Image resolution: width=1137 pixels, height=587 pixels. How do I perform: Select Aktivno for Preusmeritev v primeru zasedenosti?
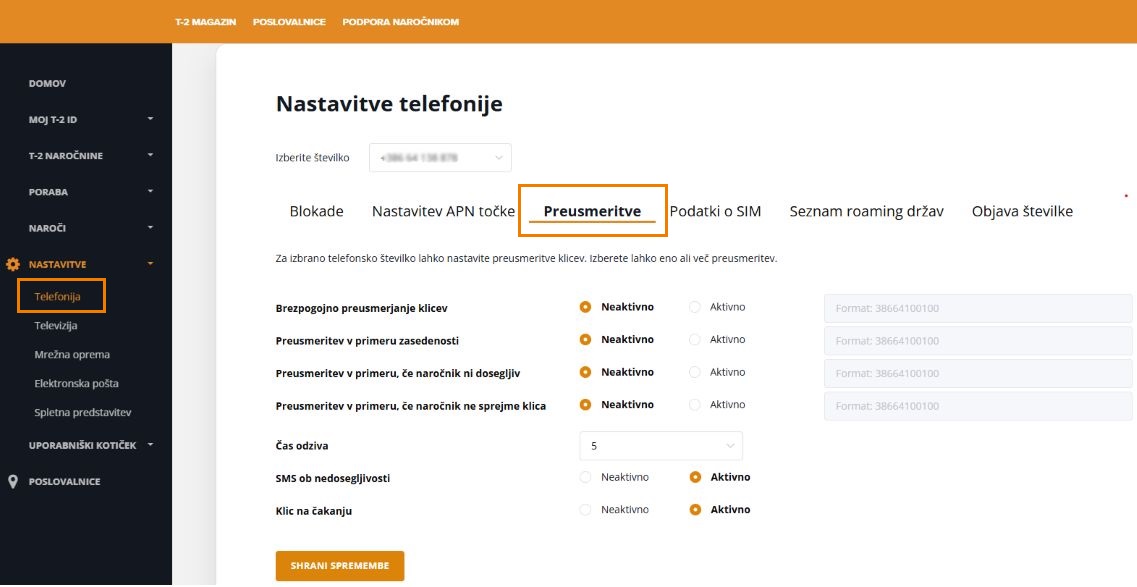(695, 340)
